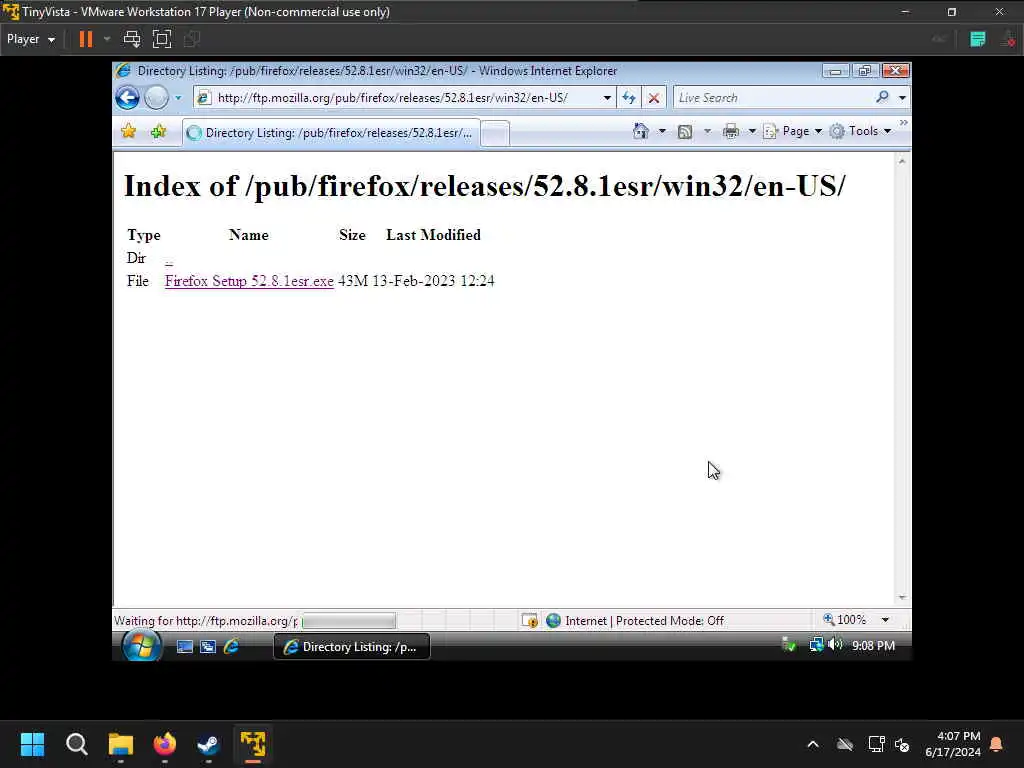Open the VMware Player menu

pos(31,39)
